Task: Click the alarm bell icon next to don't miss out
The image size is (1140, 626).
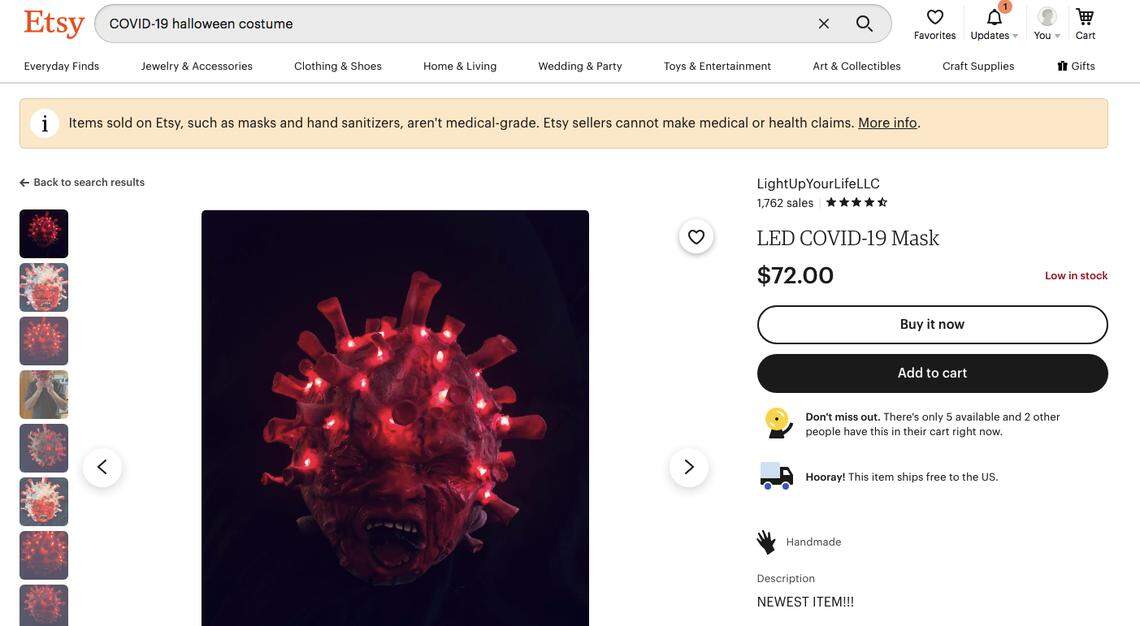Action: [x=776, y=423]
